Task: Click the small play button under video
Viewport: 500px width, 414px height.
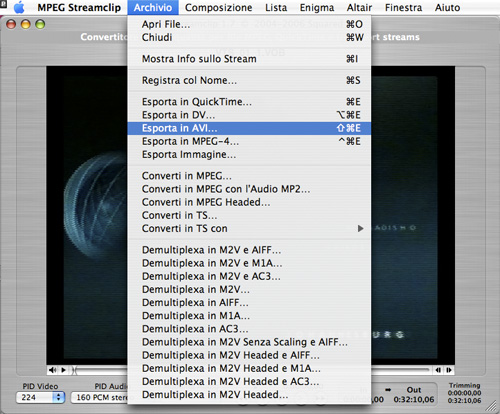Action: point(63,370)
